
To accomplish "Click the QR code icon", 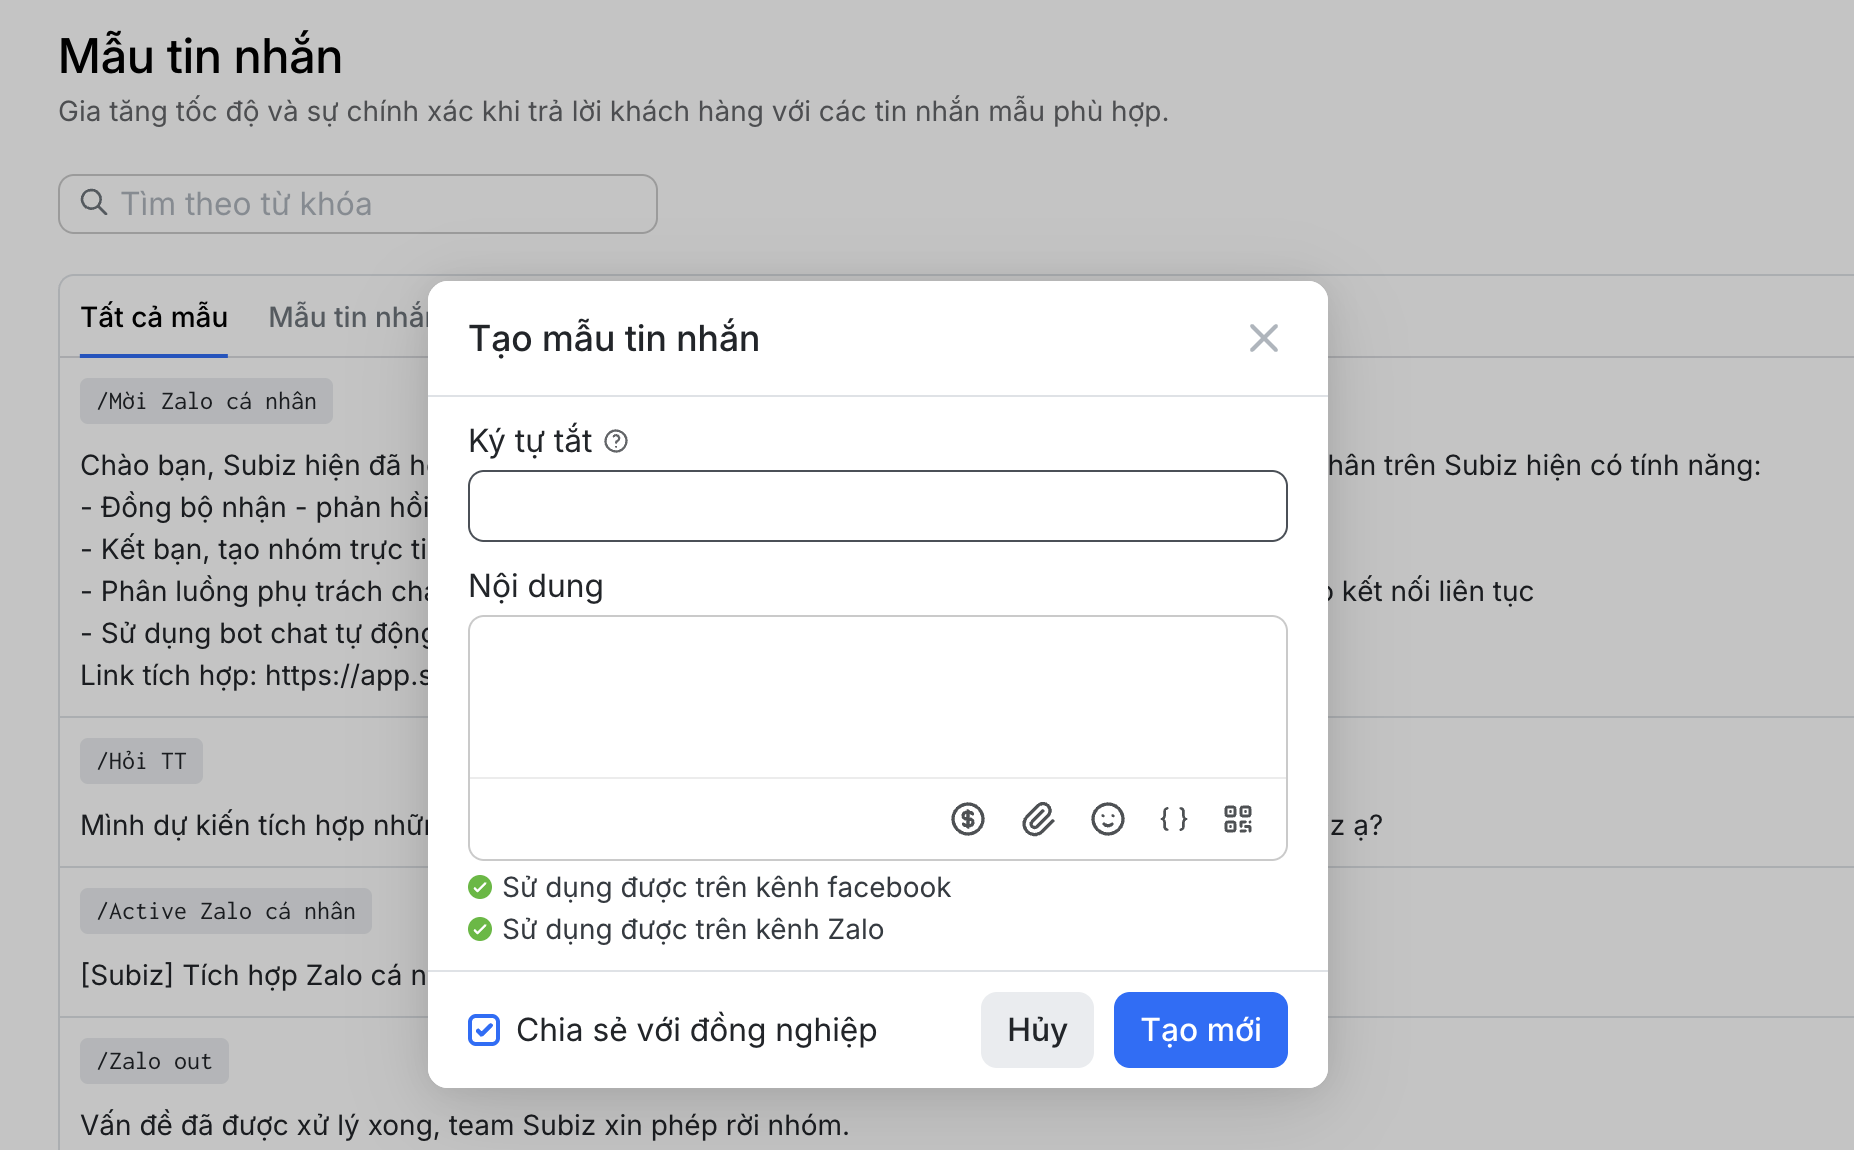I will pyautogui.click(x=1238, y=819).
